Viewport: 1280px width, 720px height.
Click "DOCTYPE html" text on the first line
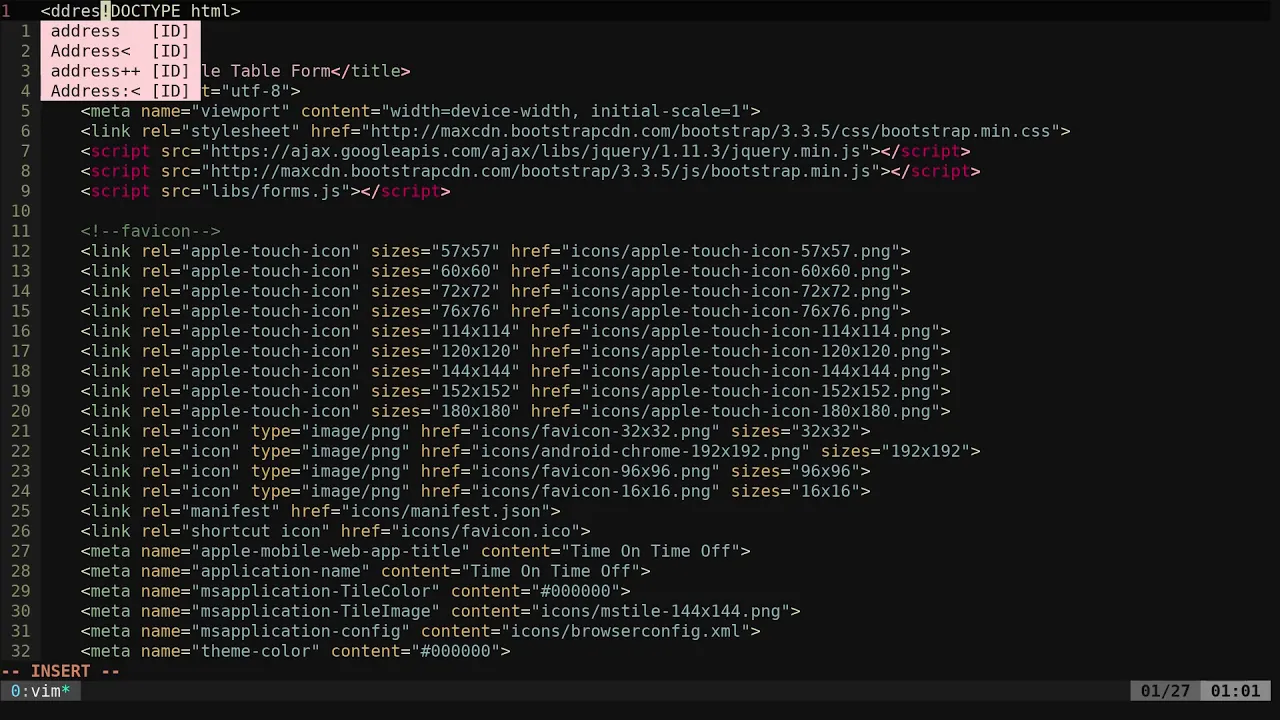pos(170,11)
